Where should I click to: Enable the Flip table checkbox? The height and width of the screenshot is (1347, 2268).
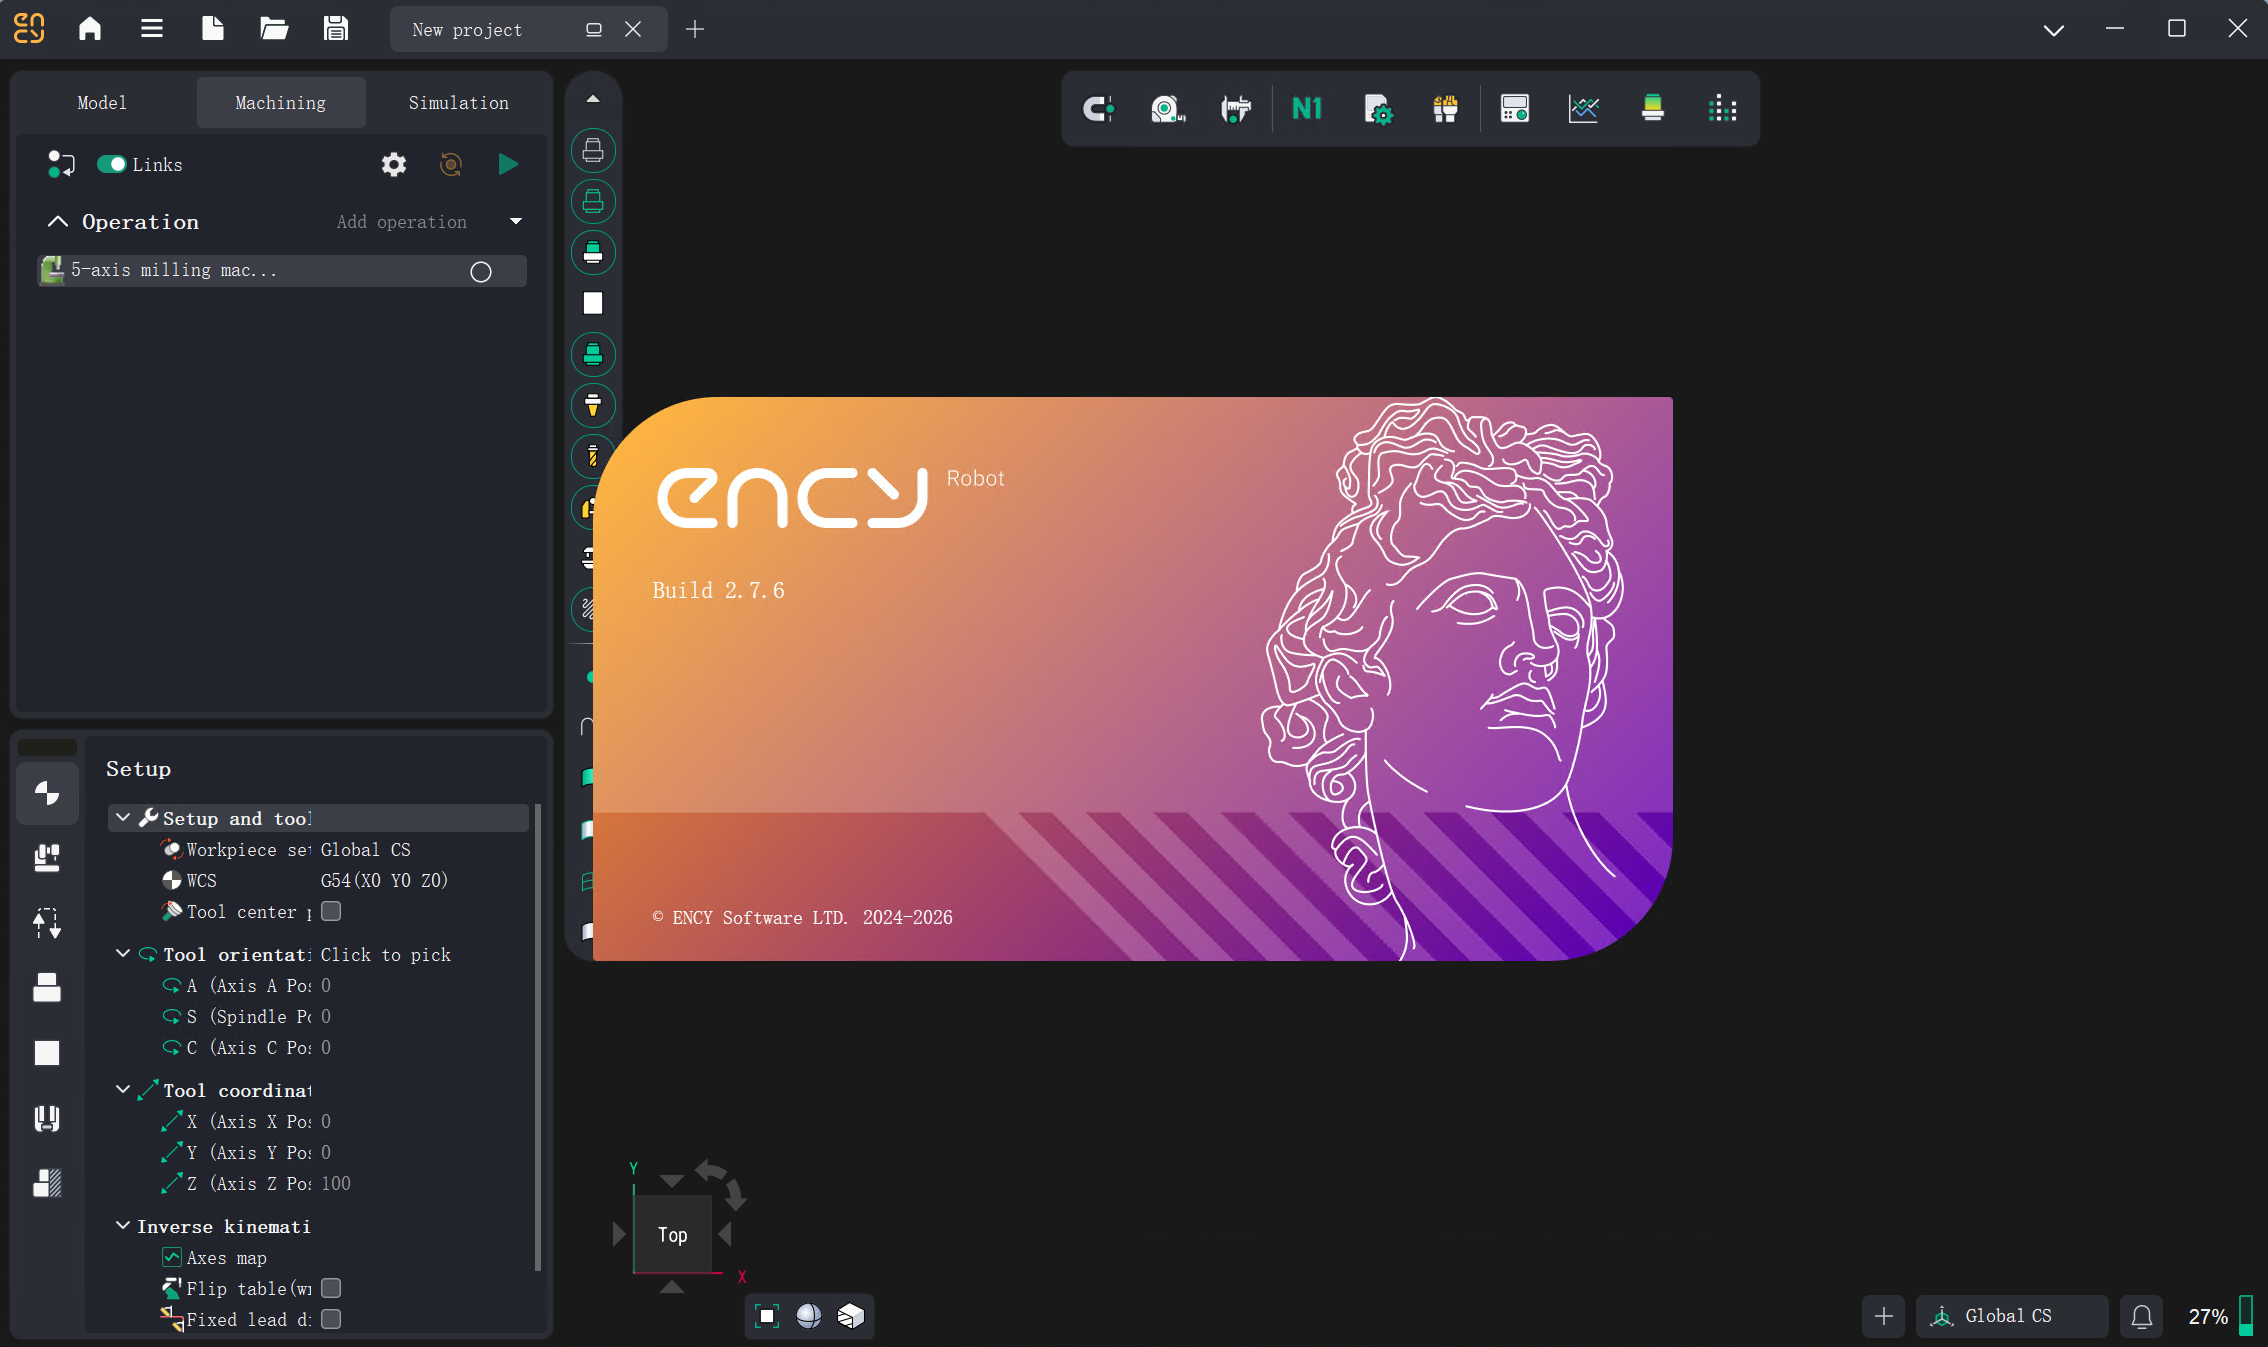coord(331,1288)
